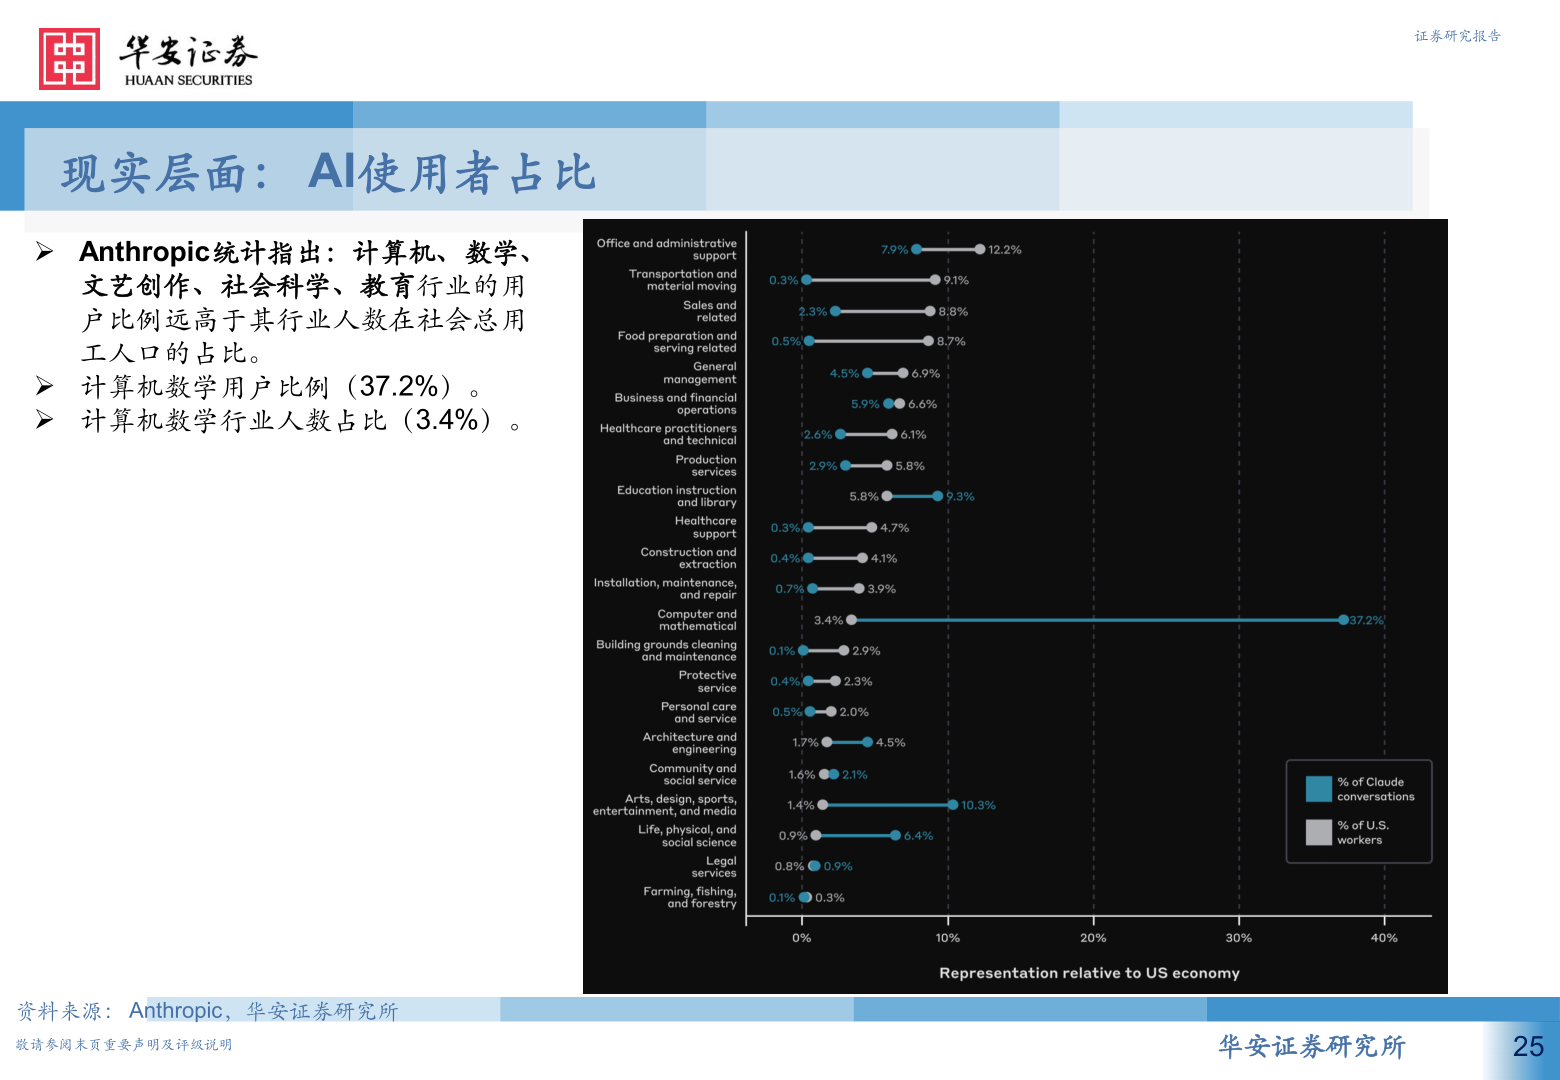This screenshot has height=1080, width=1560.
Task: Click the Computer and mathematical axis label
Action: pos(697,620)
